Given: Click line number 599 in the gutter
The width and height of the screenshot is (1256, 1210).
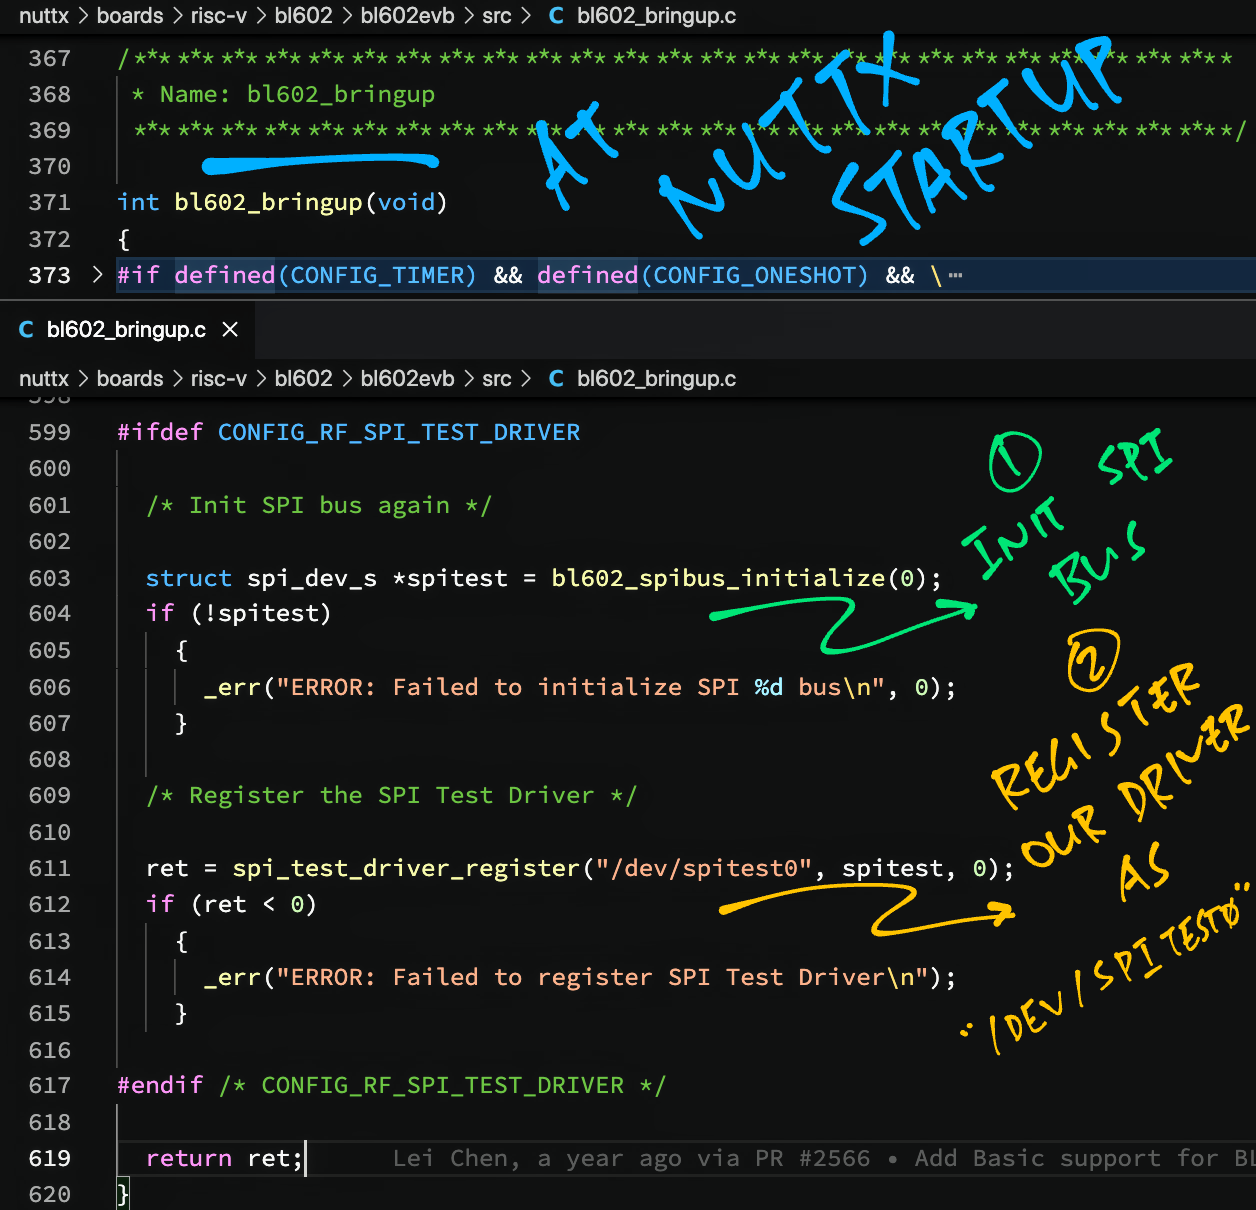Looking at the screenshot, I should (50, 432).
